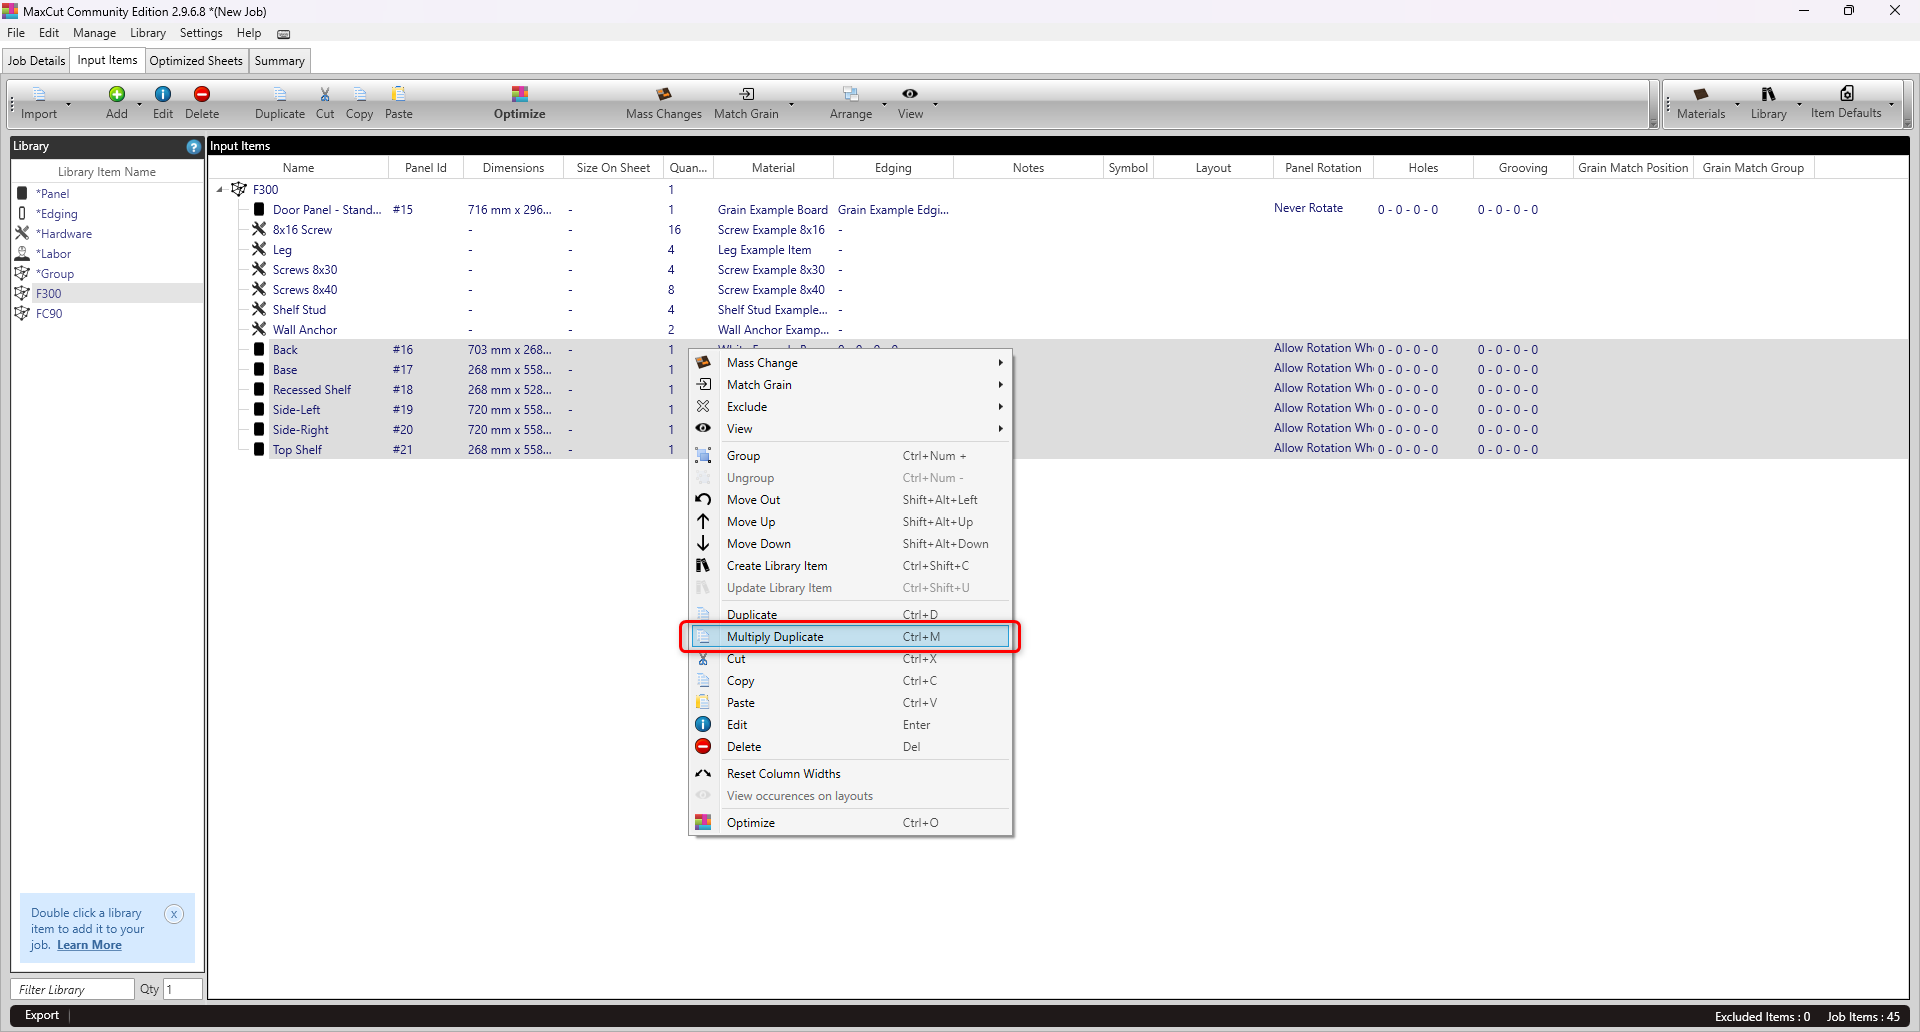Image resolution: width=1920 pixels, height=1032 pixels.
Task: Open the Settings menu in the menu bar
Action: point(201,33)
